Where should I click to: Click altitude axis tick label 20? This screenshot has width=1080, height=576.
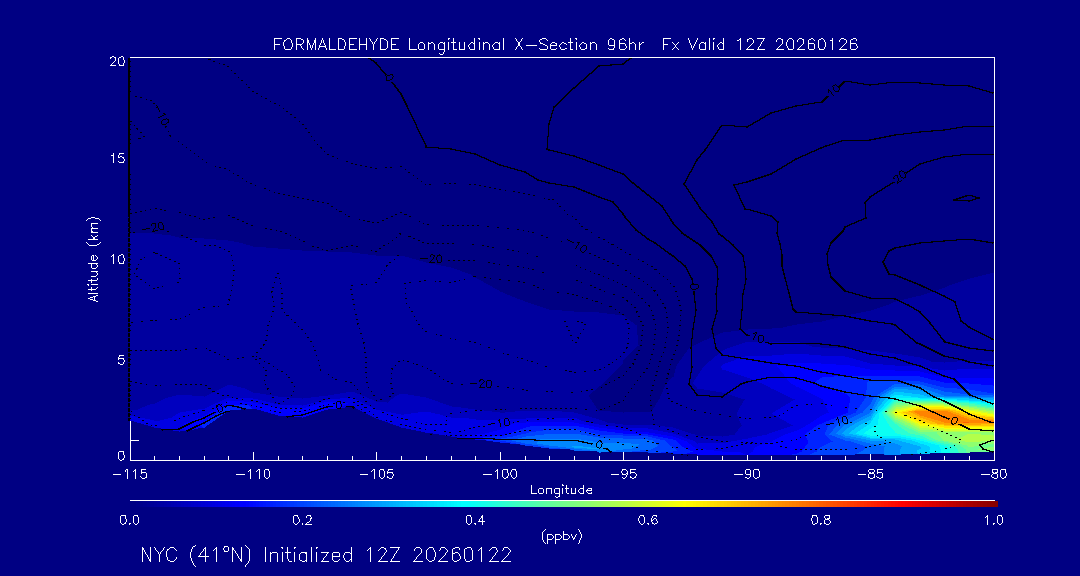click(x=116, y=60)
